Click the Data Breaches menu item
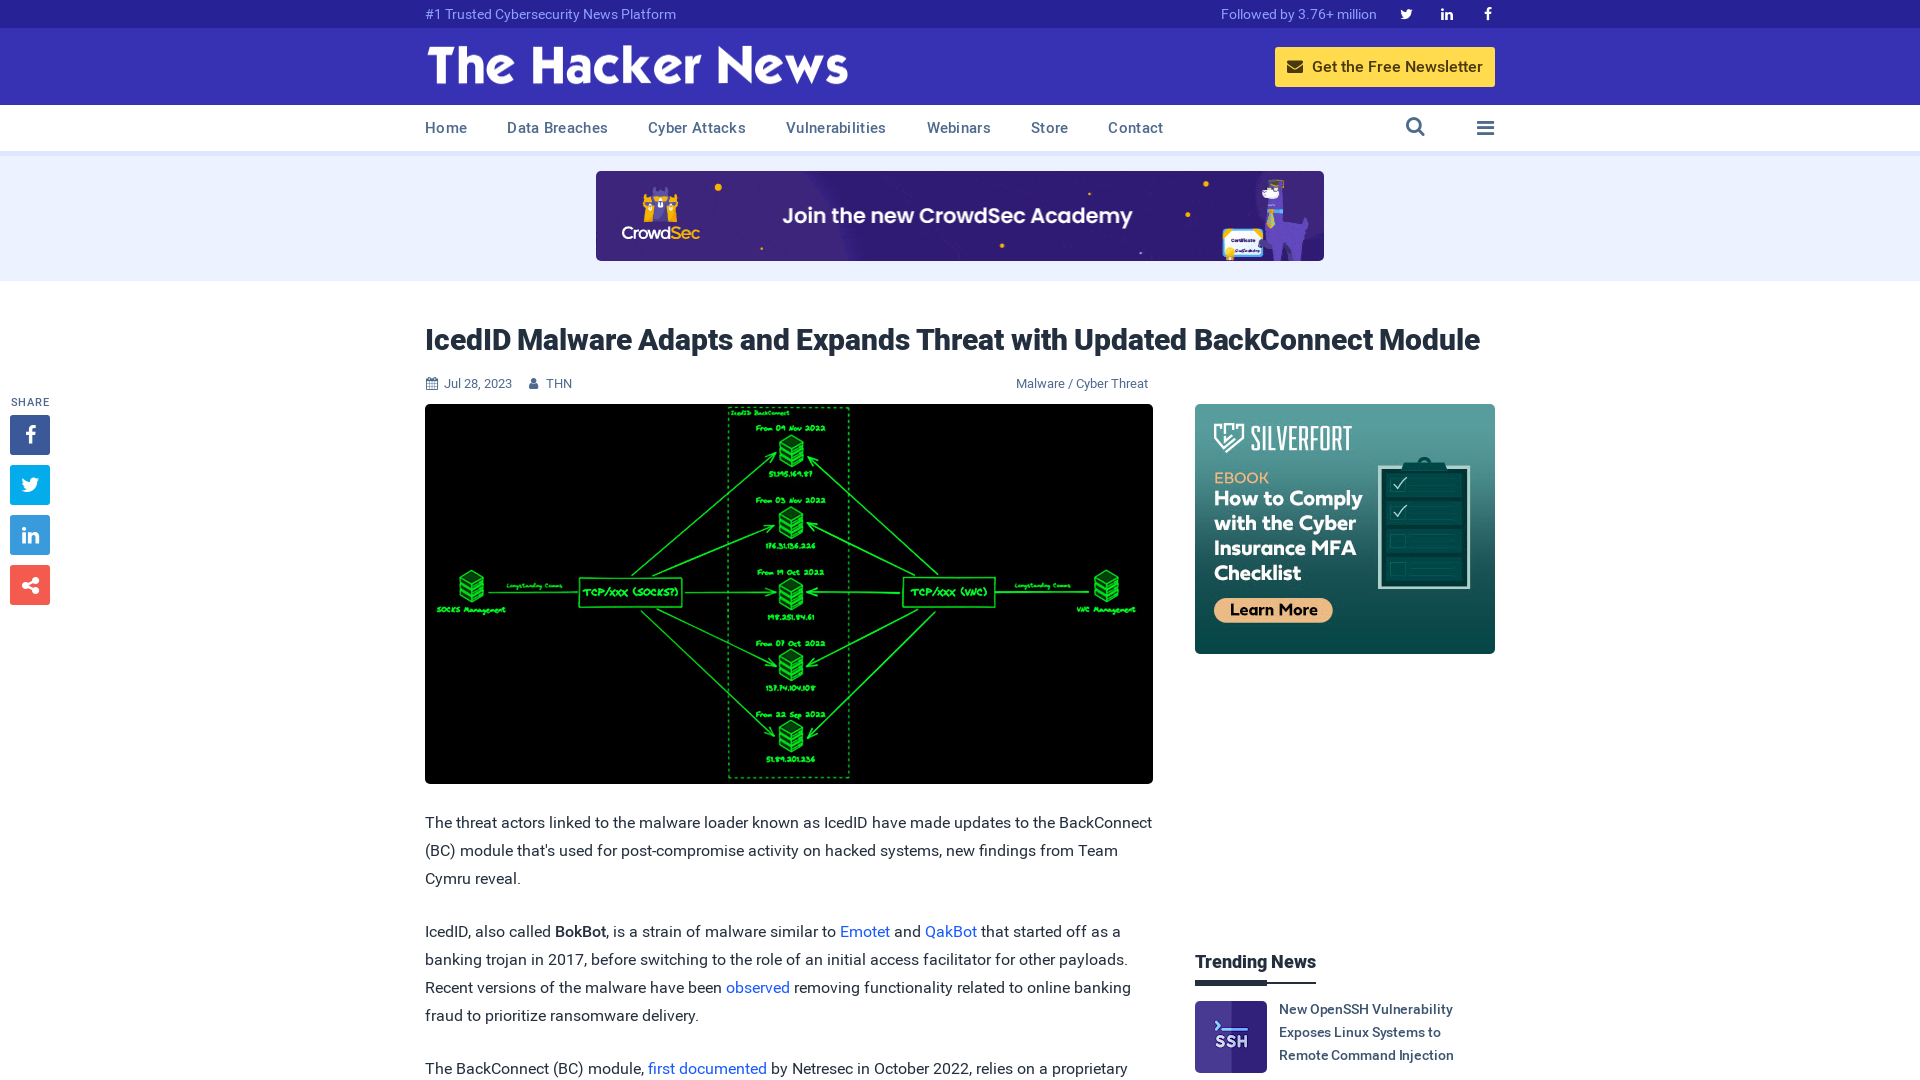 [x=556, y=127]
